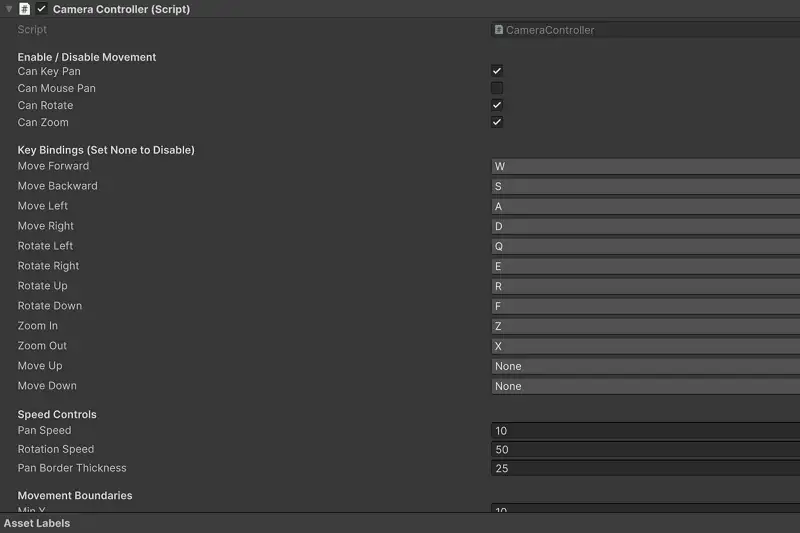Click the Move Right label
Viewport: 800px width, 533px height.
point(45,226)
